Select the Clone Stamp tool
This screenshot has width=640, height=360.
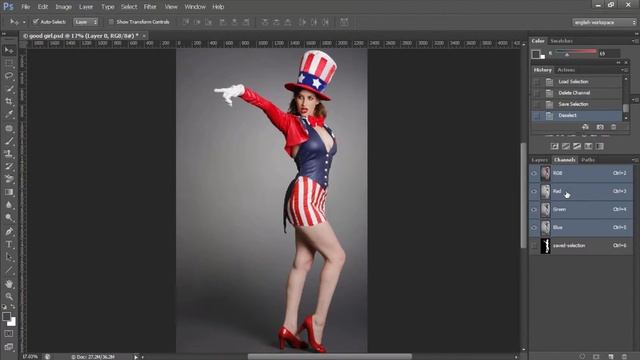tap(9, 153)
